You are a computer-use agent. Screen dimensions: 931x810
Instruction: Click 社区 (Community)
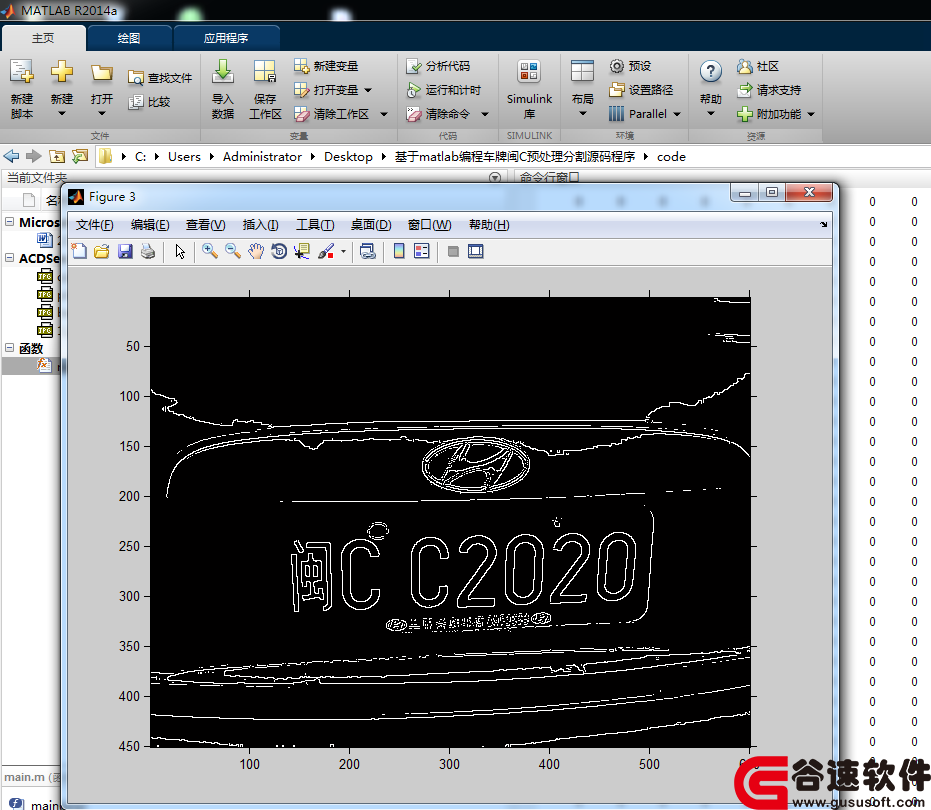pyautogui.click(x=758, y=66)
